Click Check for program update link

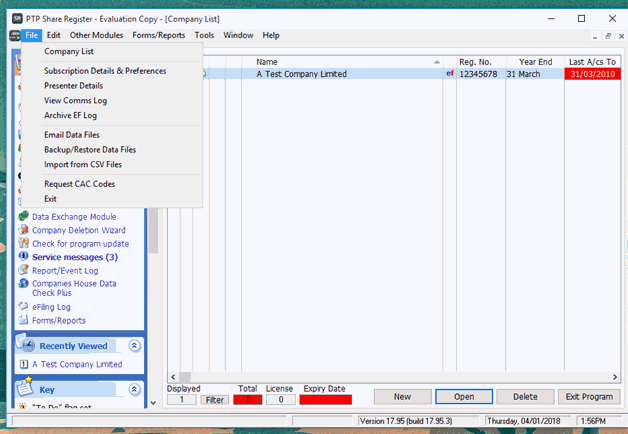coord(81,243)
